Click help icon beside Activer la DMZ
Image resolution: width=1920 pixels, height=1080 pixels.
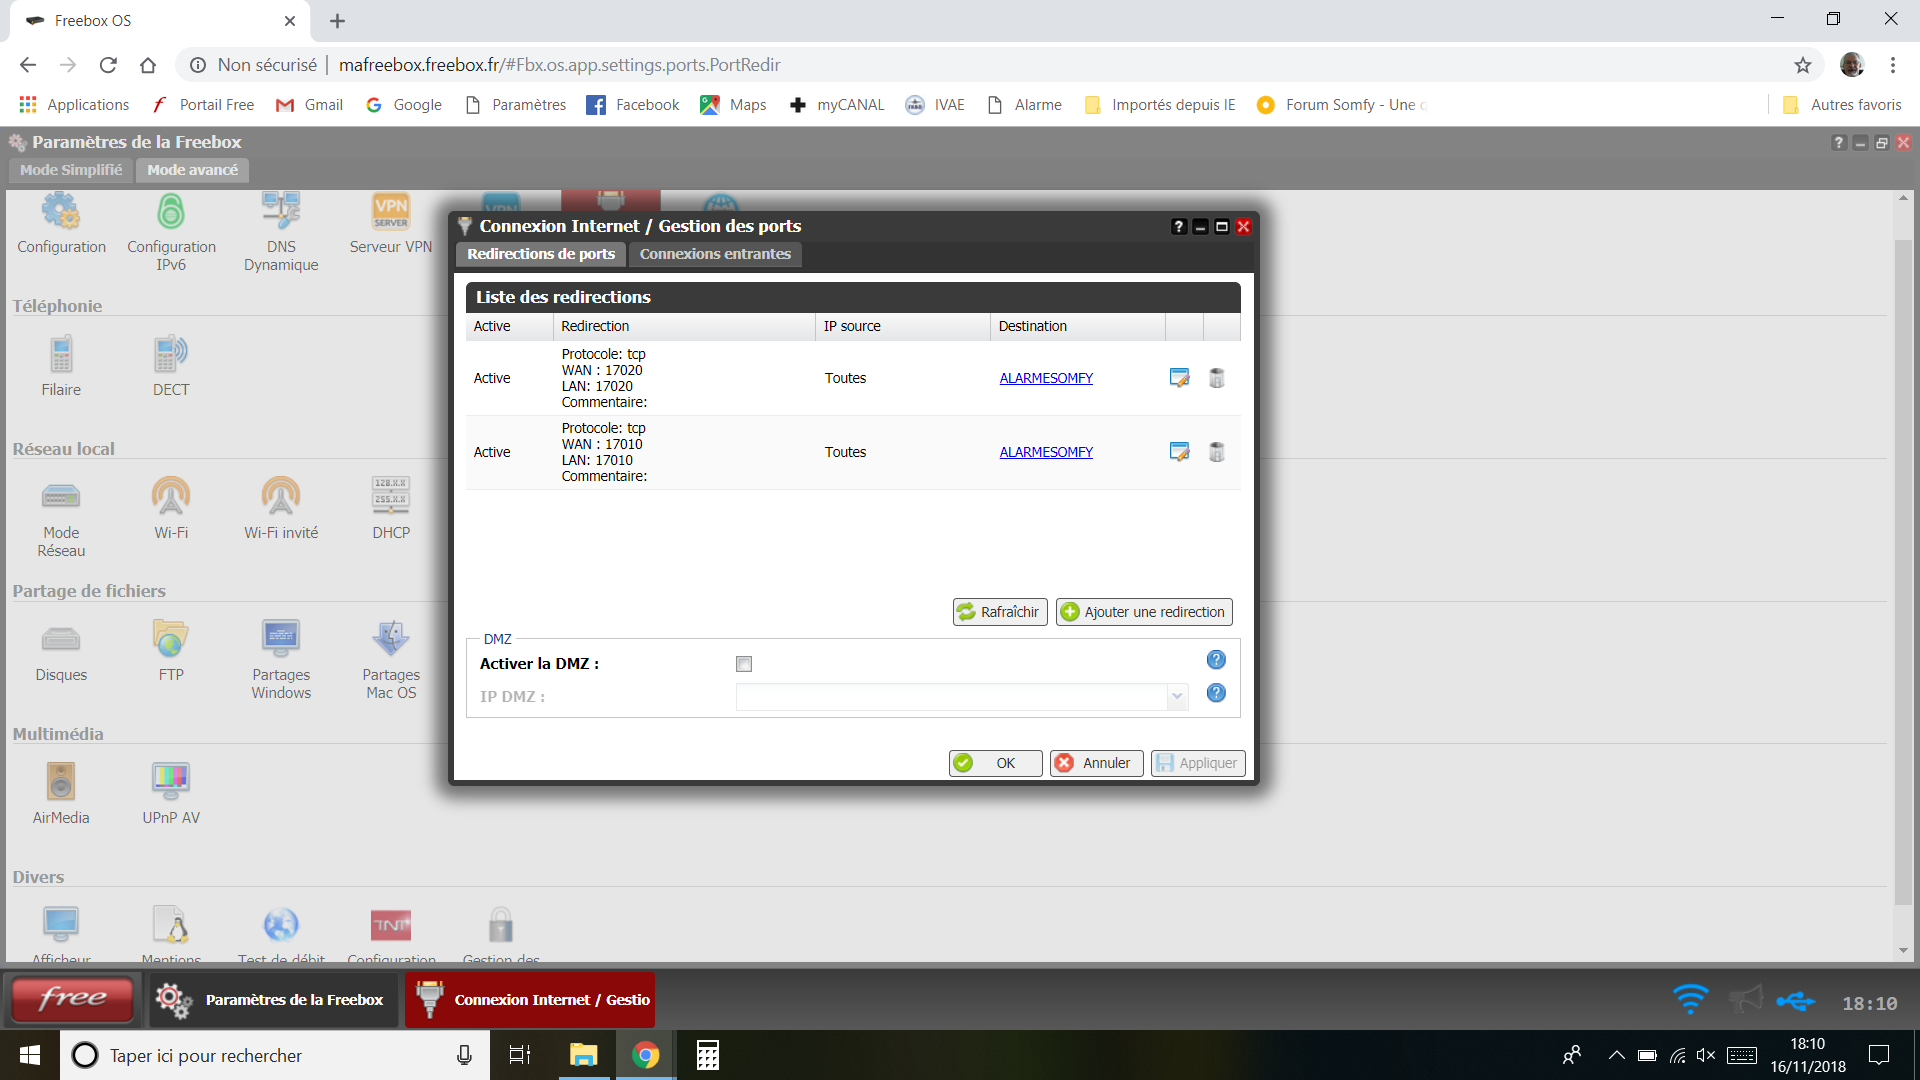[1215, 660]
